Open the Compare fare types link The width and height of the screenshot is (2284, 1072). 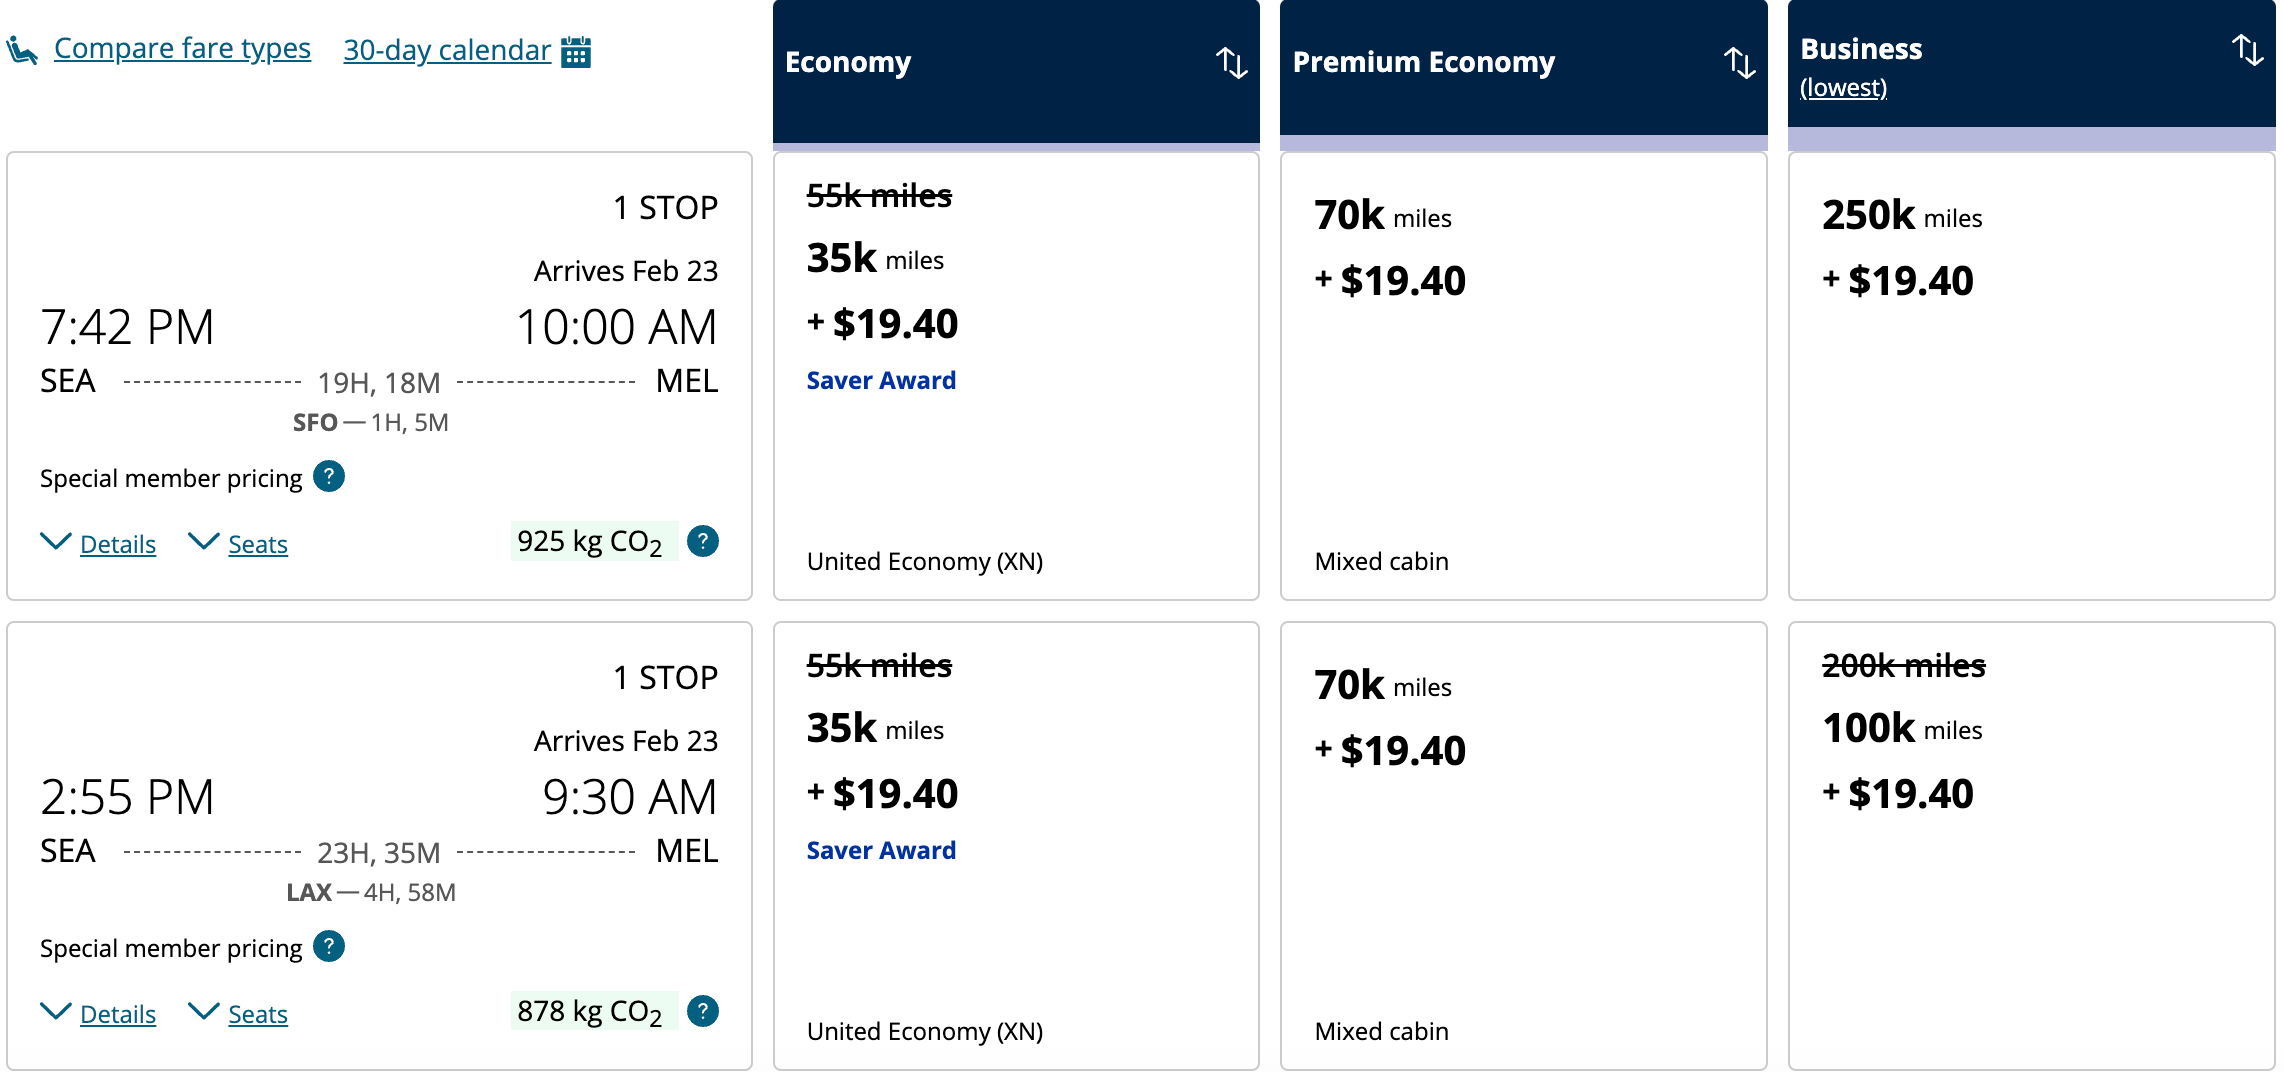(x=182, y=48)
